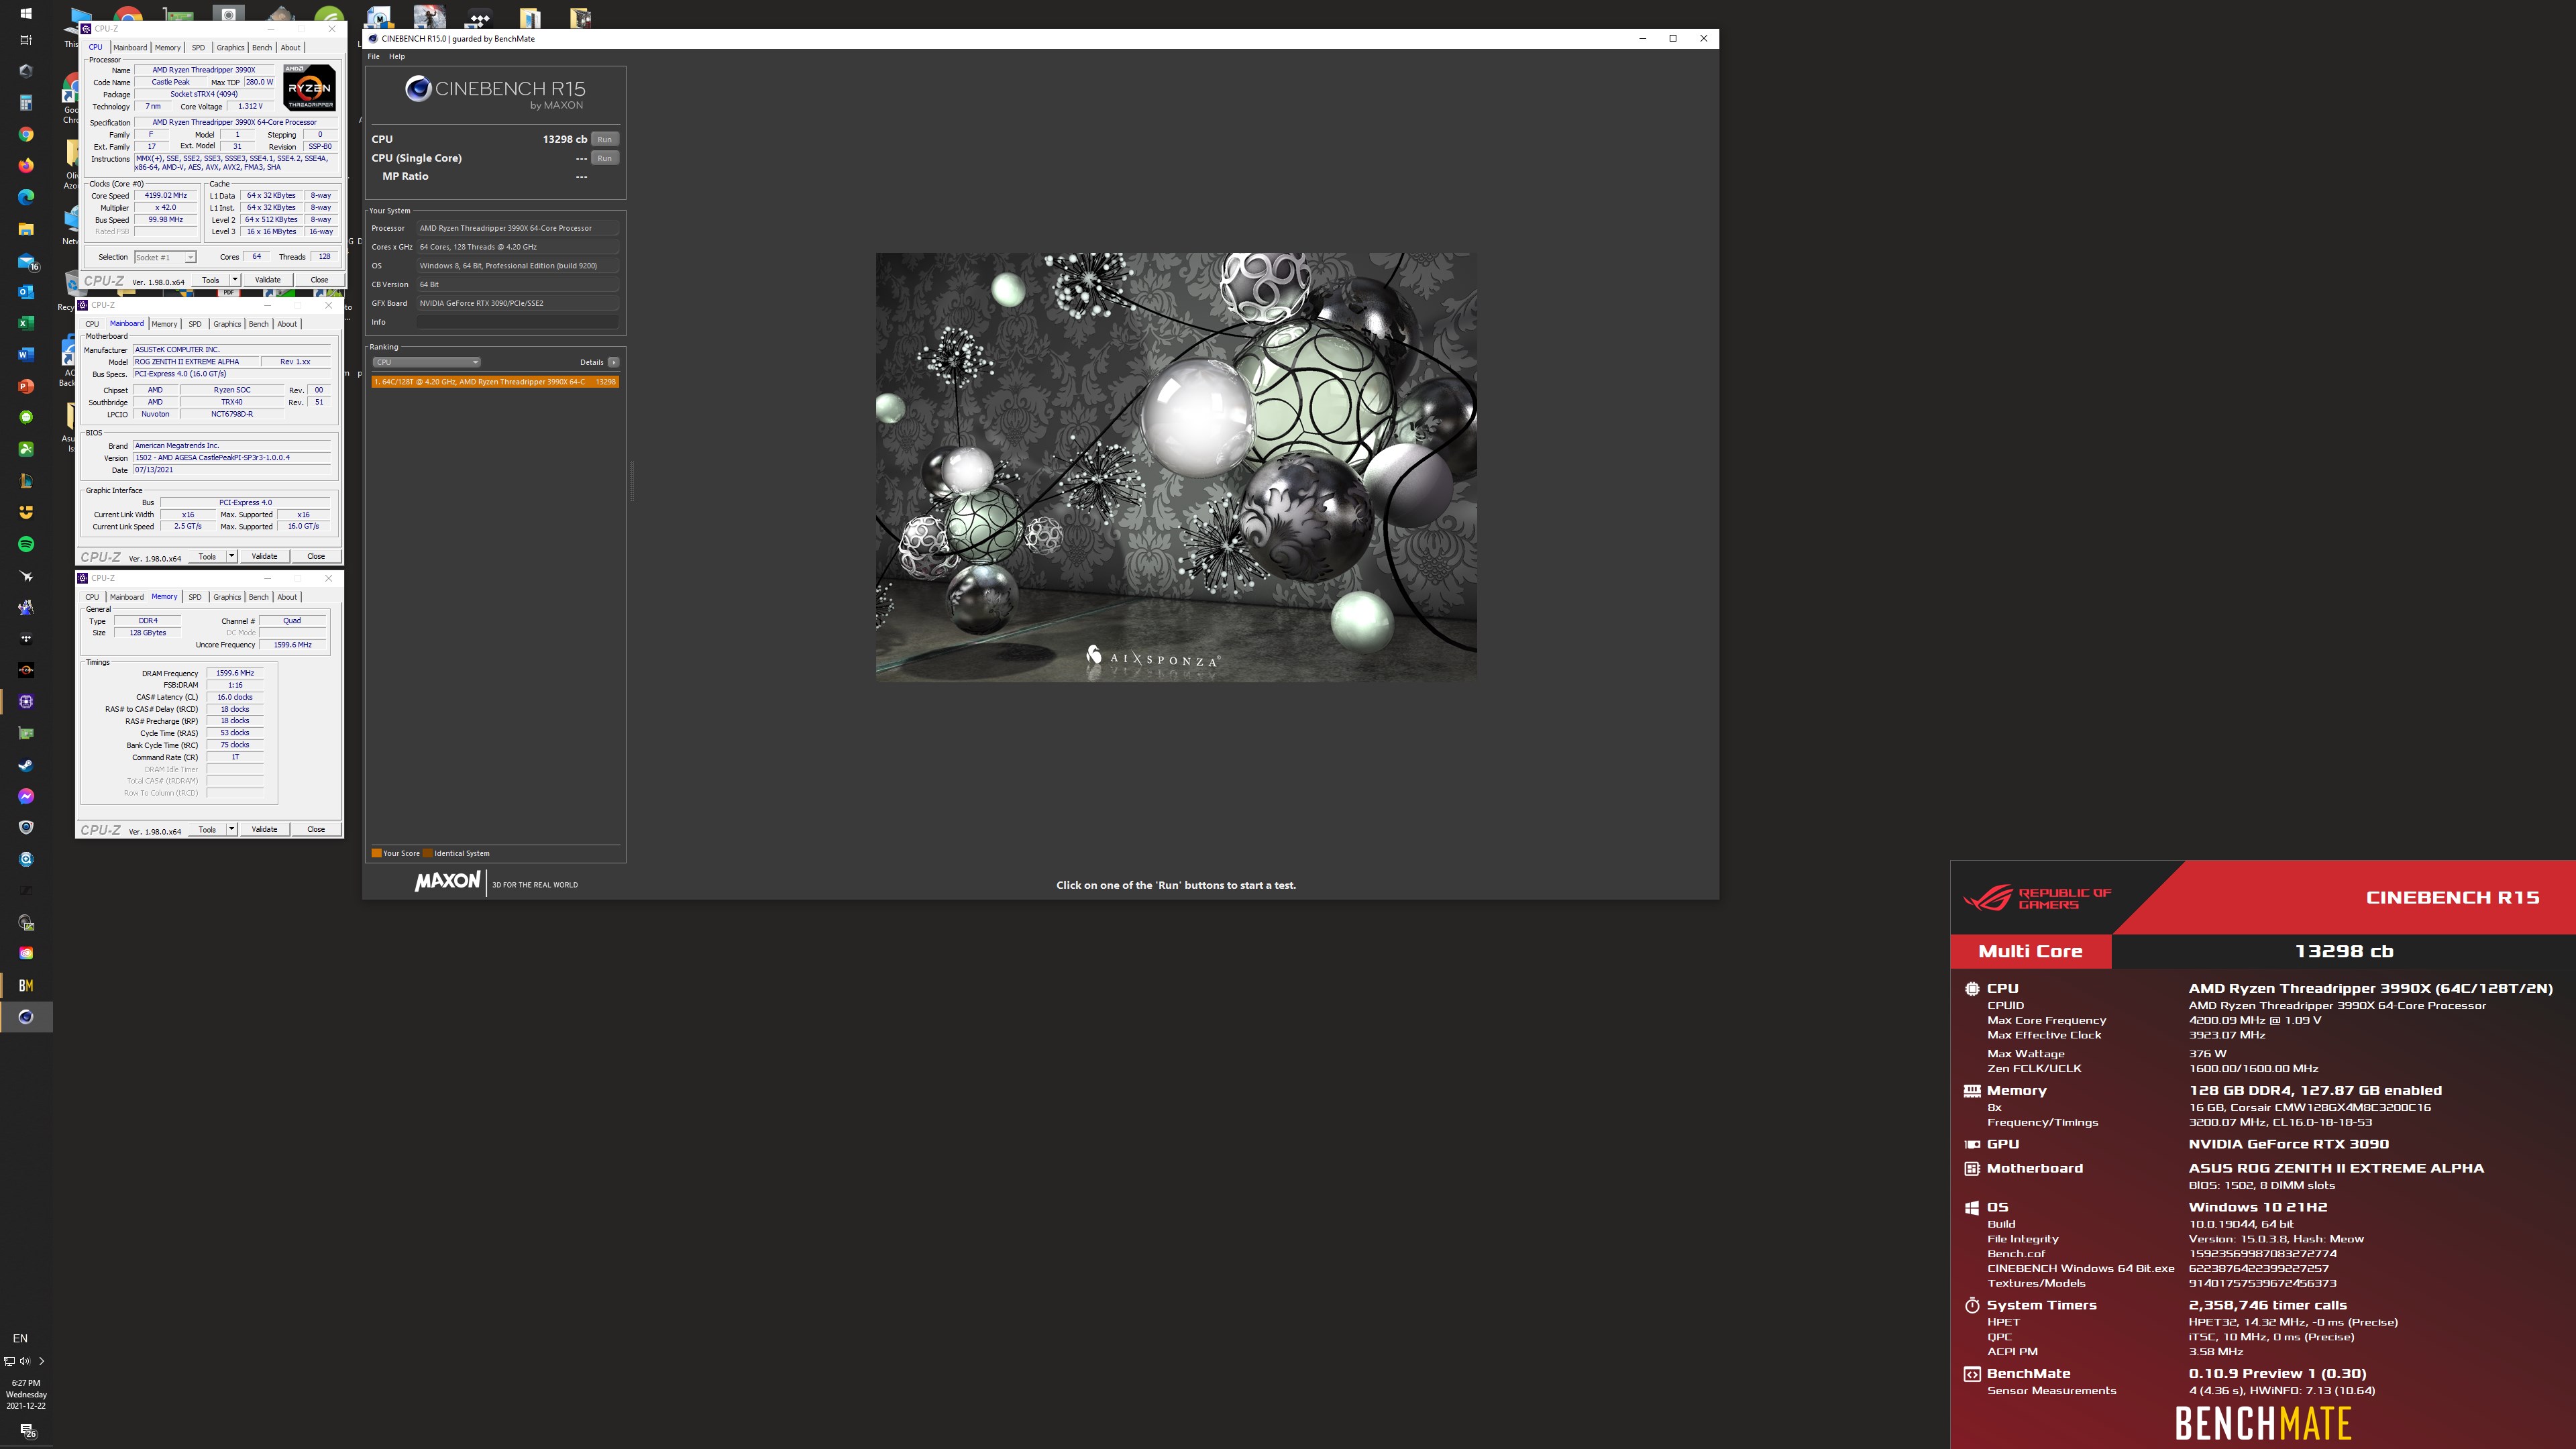Open Task View in the taskbar
The image size is (2576, 1449).
tap(26, 40)
